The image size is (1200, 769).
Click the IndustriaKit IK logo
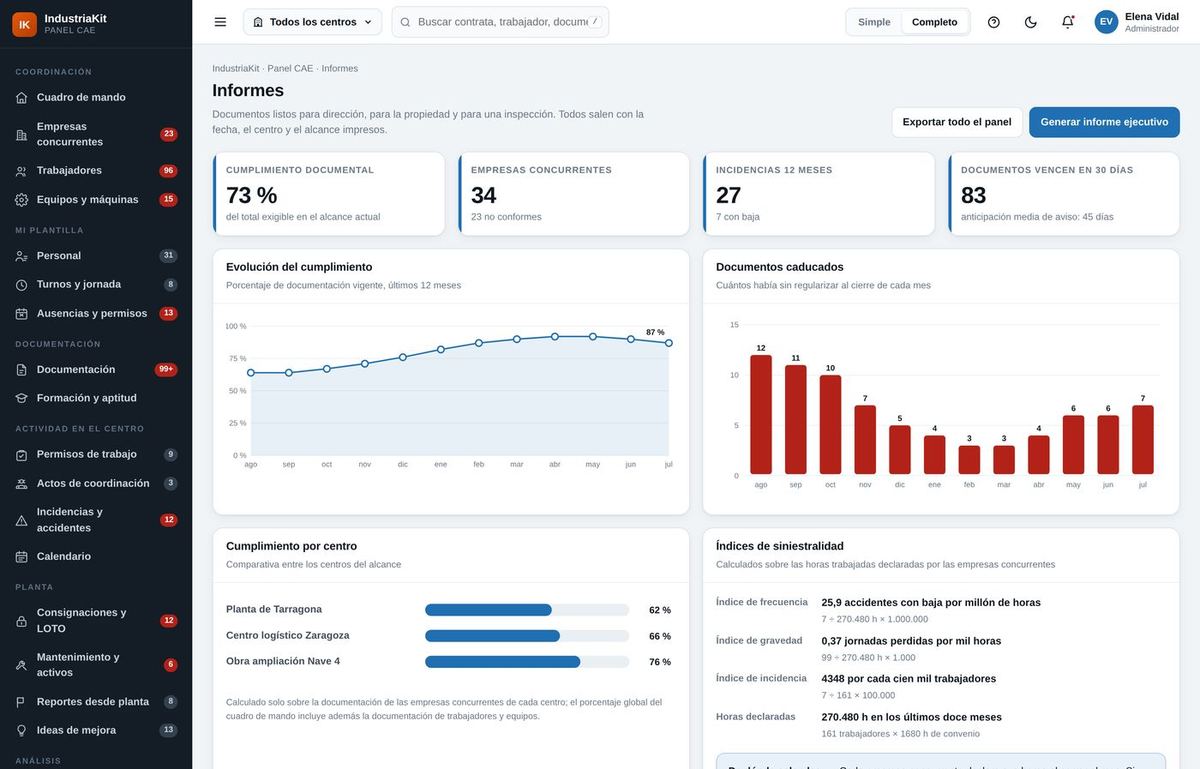pyautogui.click(x=24, y=24)
